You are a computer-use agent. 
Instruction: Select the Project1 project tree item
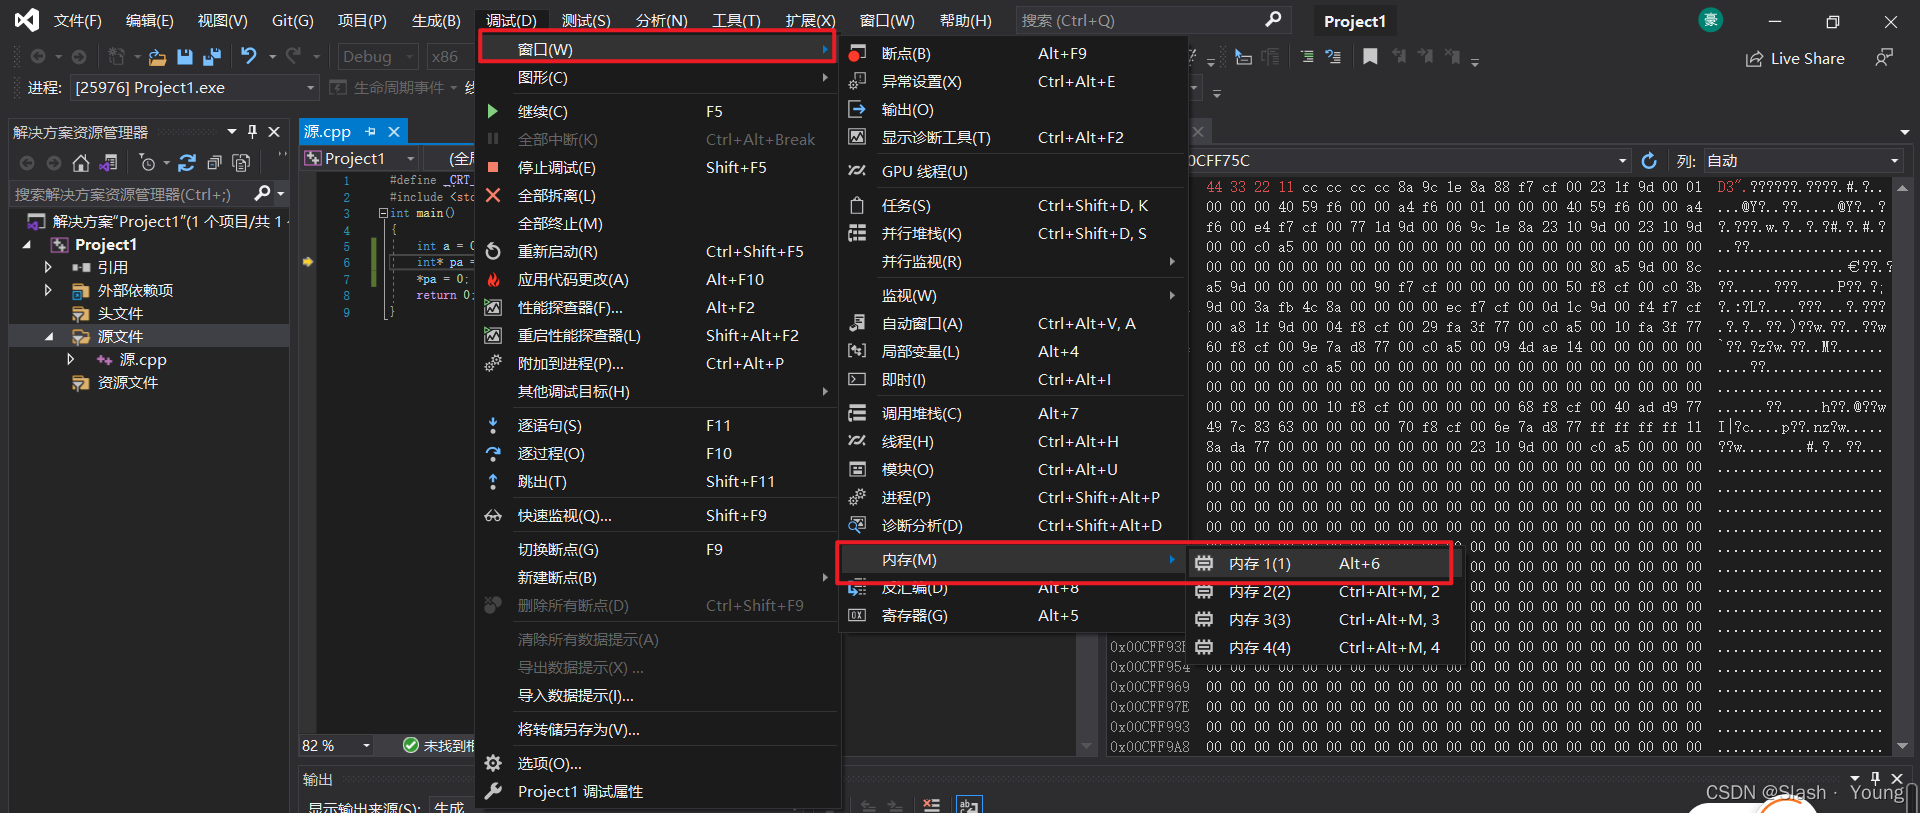tap(106, 244)
